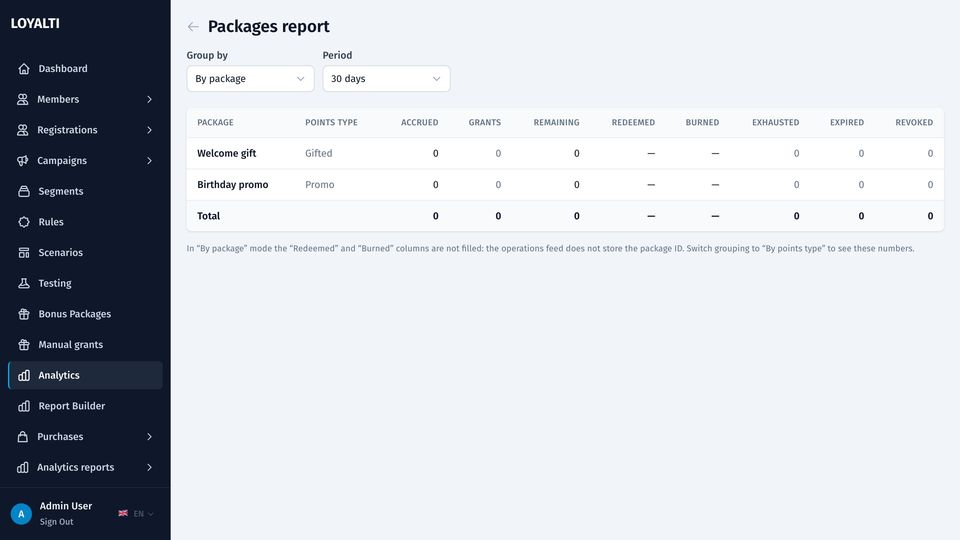Click the PACKAGE column header

tap(216, 122)
